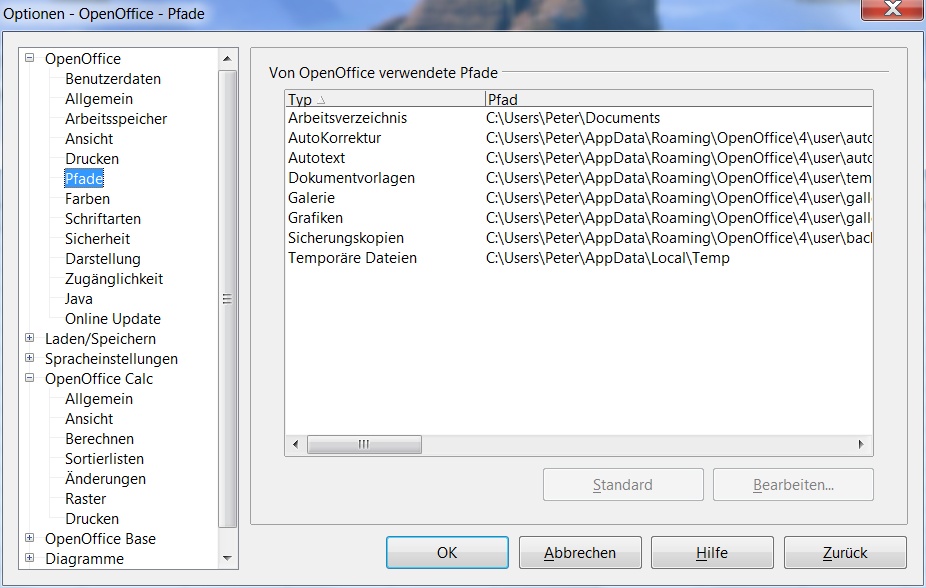Screen dimensions: 926x588
Task: Sort the path list by Typ column
Action: [384, 99]
